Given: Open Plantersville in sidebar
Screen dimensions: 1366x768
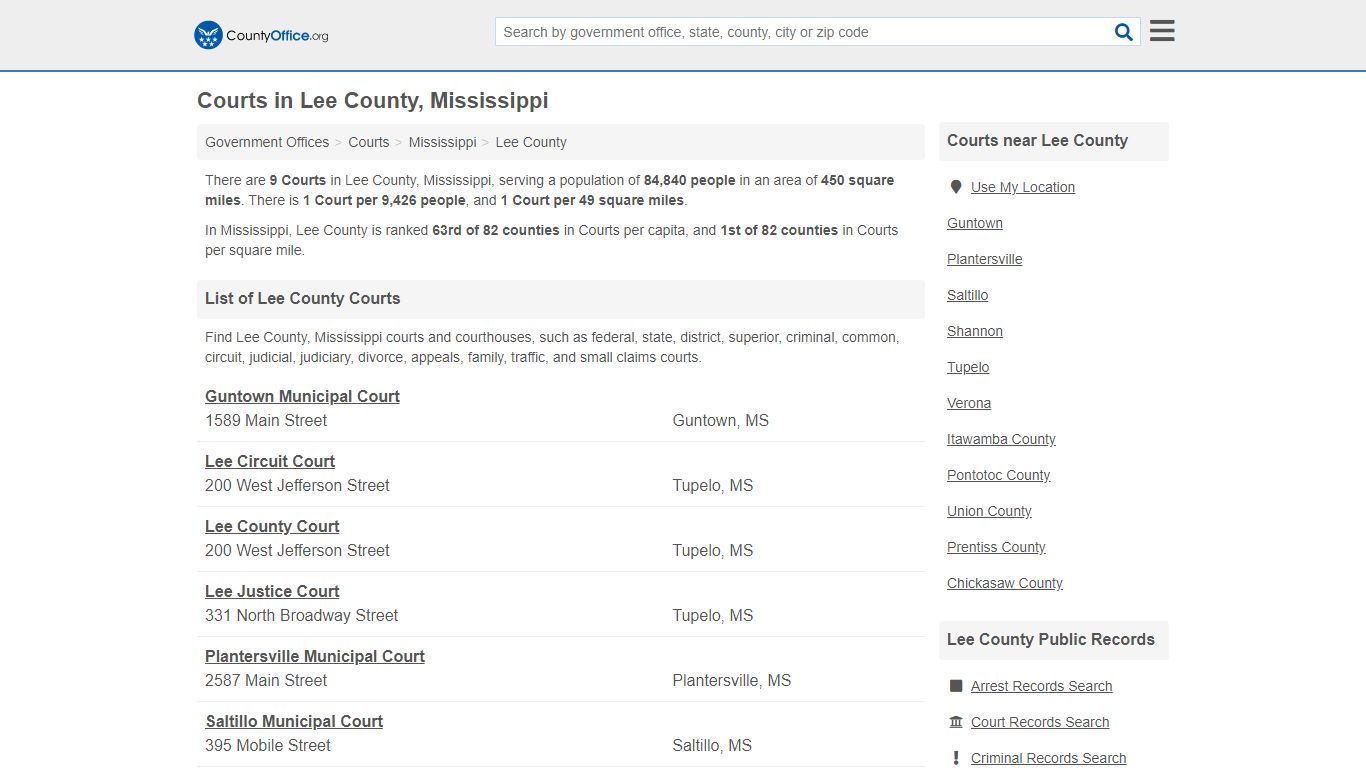Looking at the screenshot, I should (x=985, y=259).
